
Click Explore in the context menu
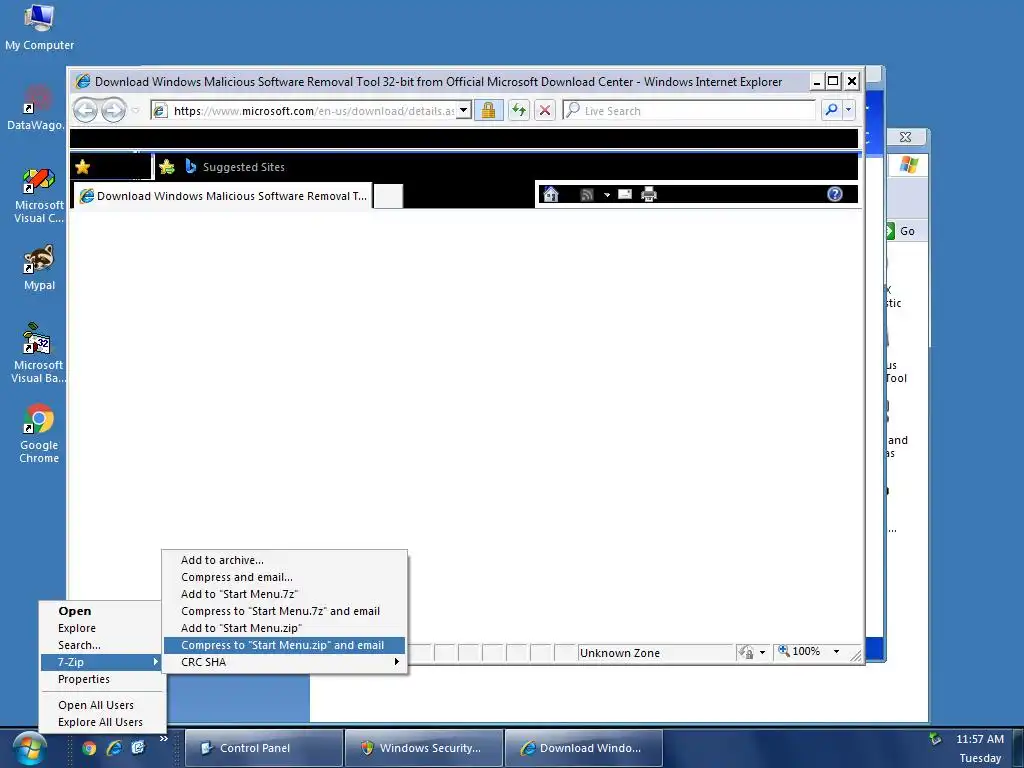[x=101, y=628]
